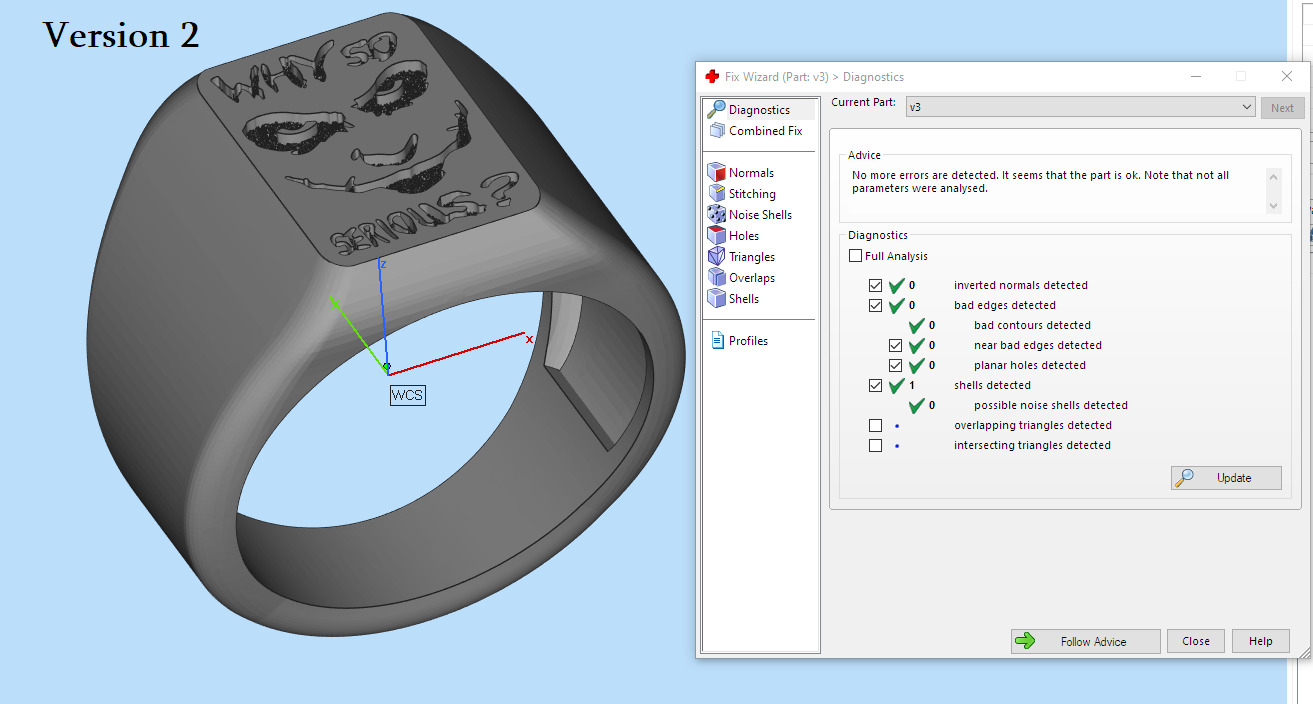Enable intersecting triangles detected checkbox
This screenshot has height=704, width=1313.
click(876, 446)
